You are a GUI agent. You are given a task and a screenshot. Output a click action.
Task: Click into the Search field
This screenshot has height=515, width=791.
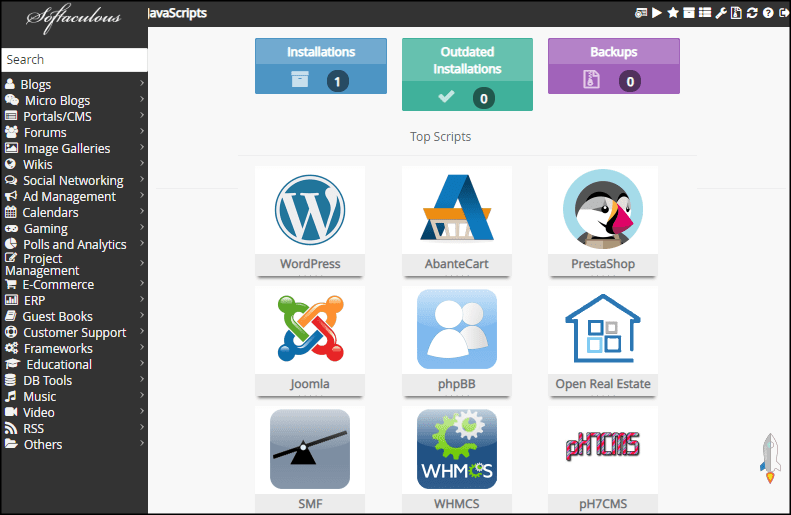(74, 60)
